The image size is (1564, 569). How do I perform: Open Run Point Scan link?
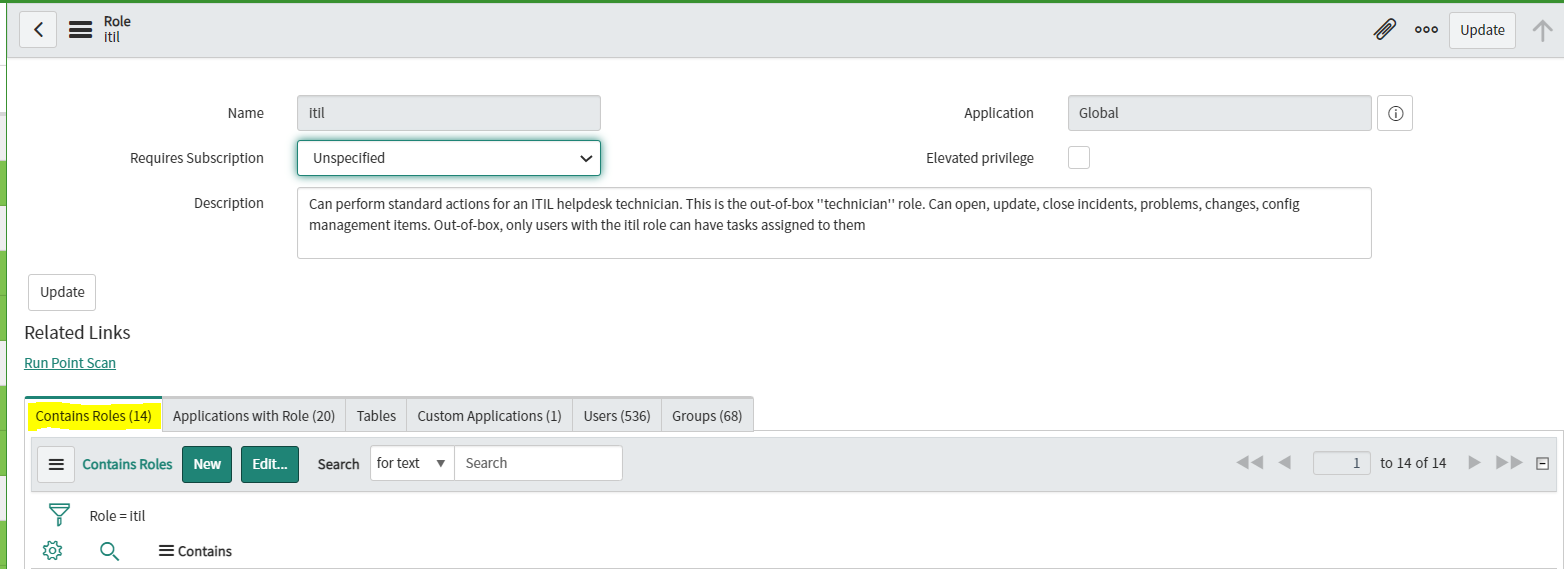(70, 363)
